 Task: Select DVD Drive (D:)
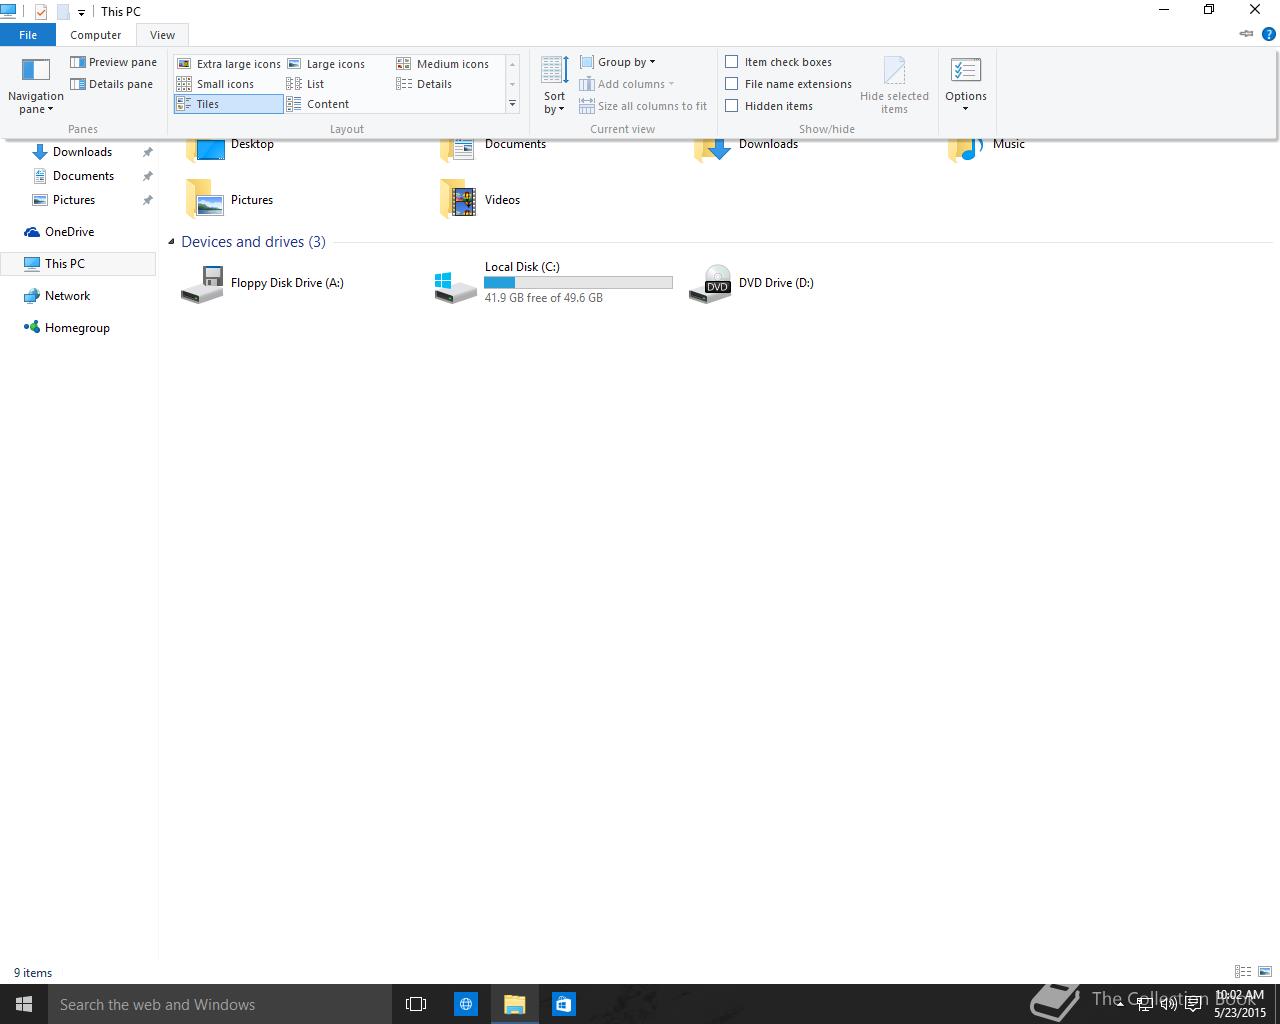coord(752,283)
